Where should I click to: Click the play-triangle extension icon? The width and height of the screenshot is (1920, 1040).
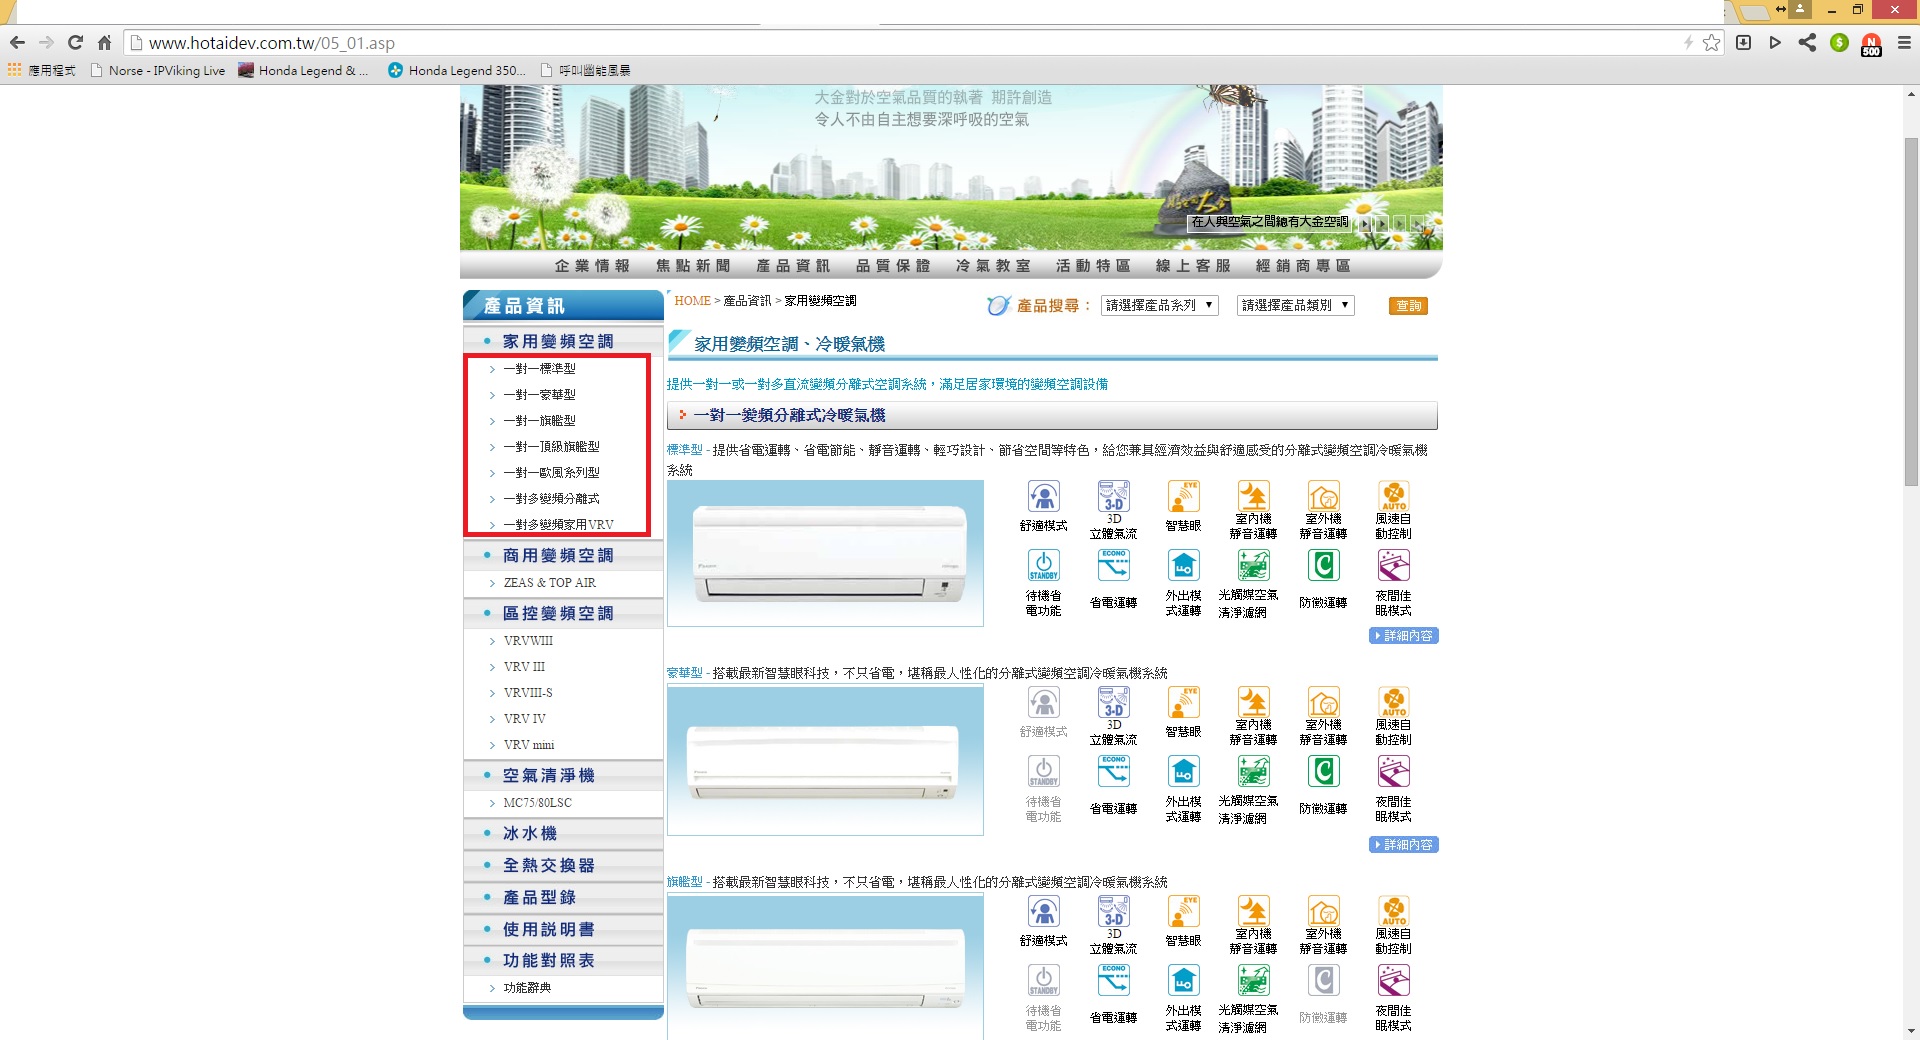(x=1775, y=43)
